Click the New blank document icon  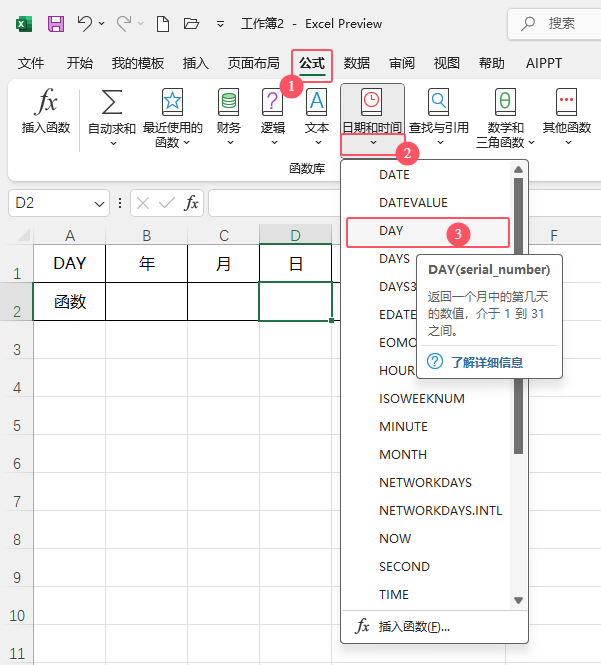[163, 24]
